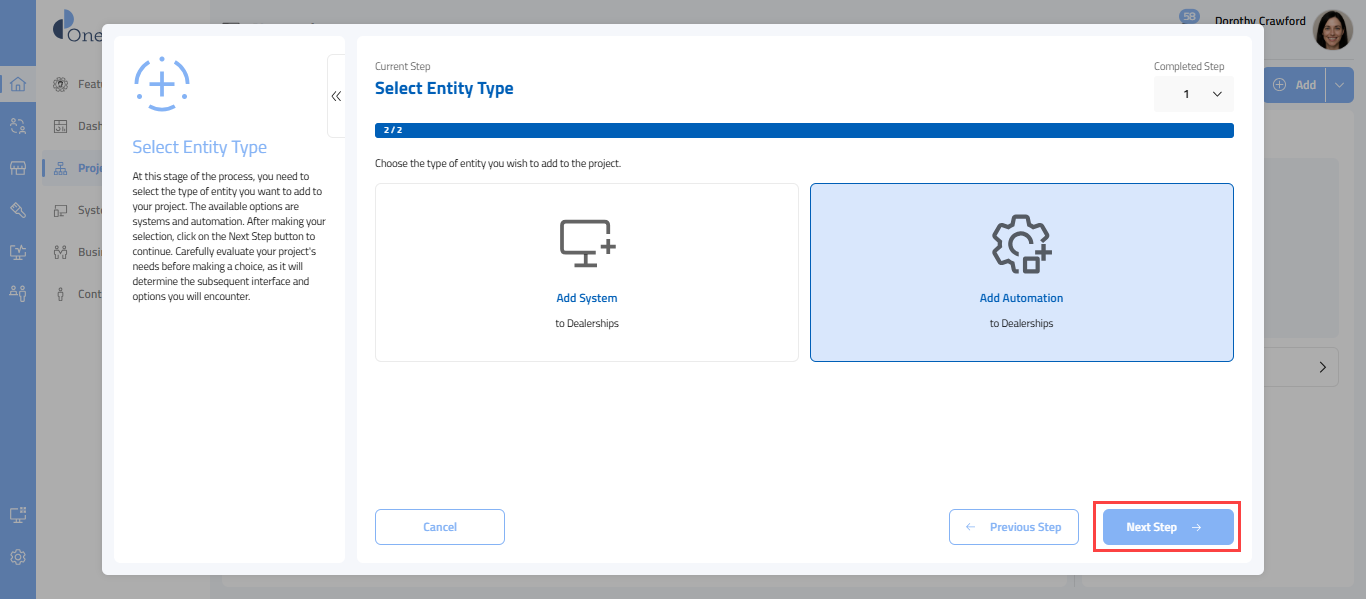Viewport: 1366px width, 599px height.
Task: Click the Add Automation gear icon
Action: (x=1021, y=243)
